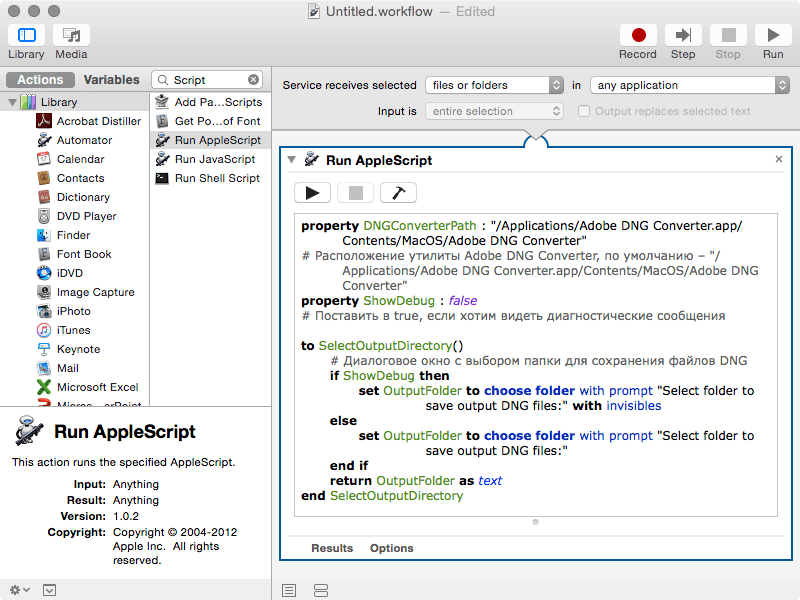Image resolution: width=800 pixels, height=600 pixels.
Task: Open the Media browser
Action: [x=71, y=35]
